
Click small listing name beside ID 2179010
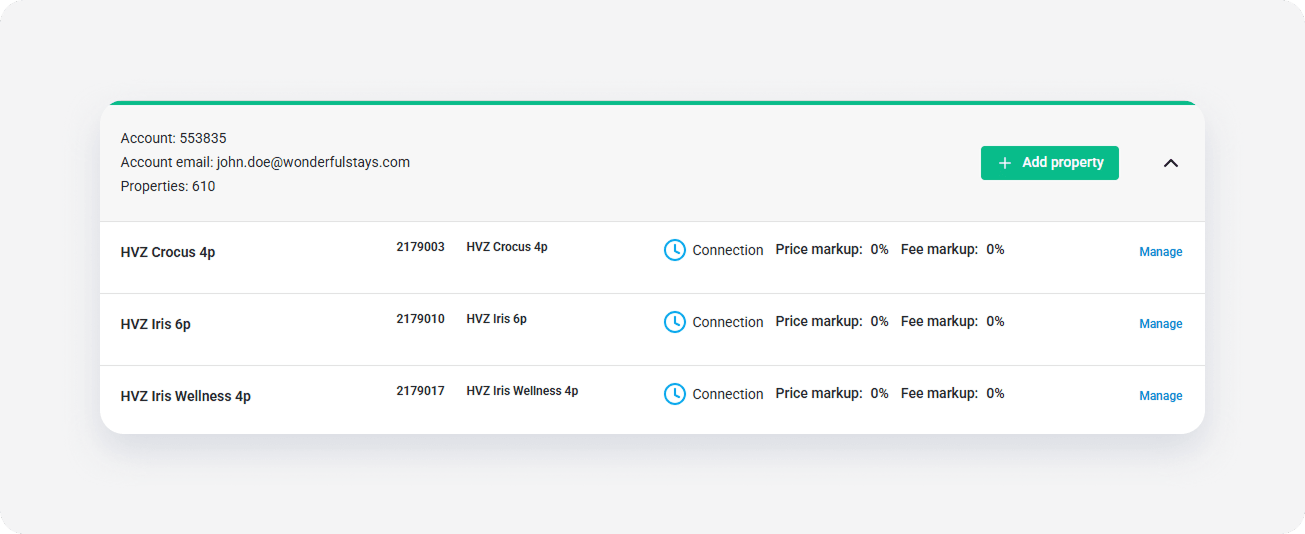497,319
